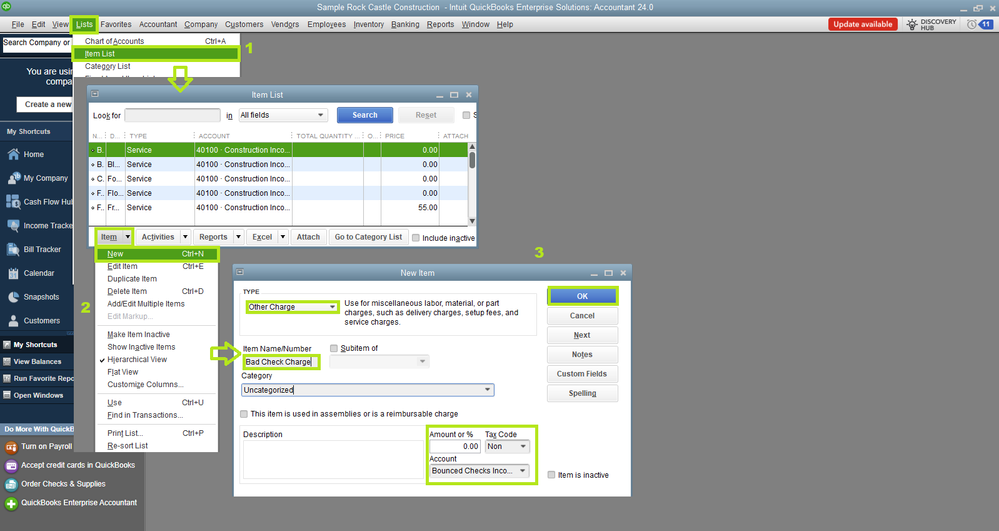Image resolution: width=999 pixels, height=531 pixels.
Task: Click the Item Name/Number field
Action: tap(281, 362)
